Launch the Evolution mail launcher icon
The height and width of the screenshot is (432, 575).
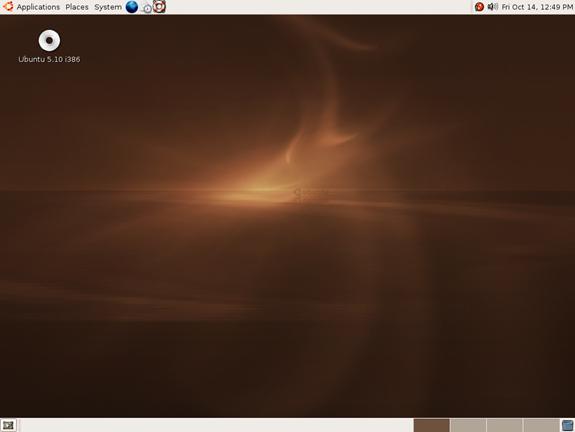(147, 7)
